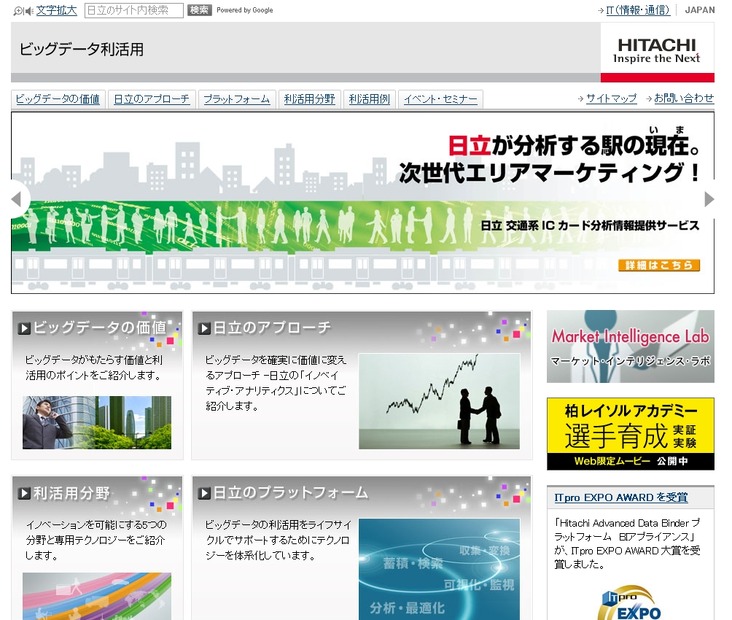This screenshot has height=620, width=732.
Task: Click the ITpro EXPO award logo
Action: [x=630, y=603]
